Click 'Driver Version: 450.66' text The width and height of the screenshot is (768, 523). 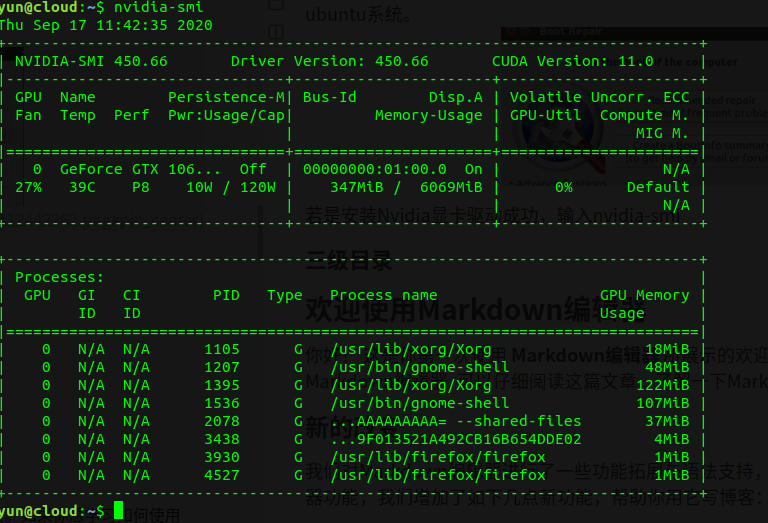tap(330, 61)
